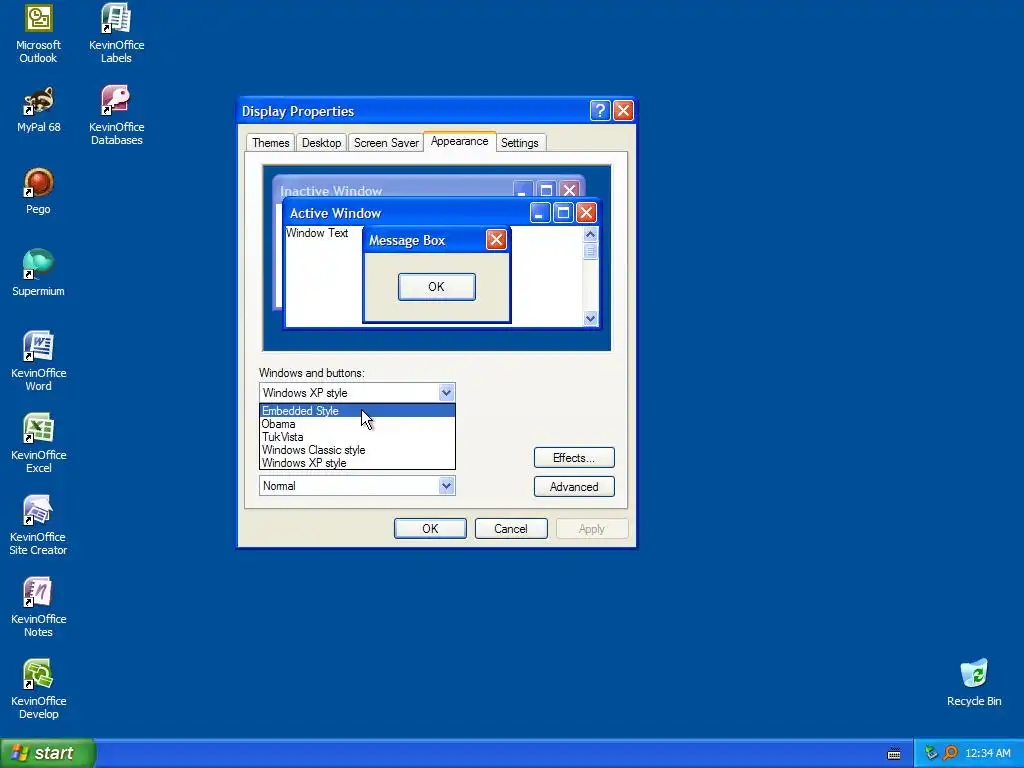Switch to the Desktop tab

click(x=321, y=143)
